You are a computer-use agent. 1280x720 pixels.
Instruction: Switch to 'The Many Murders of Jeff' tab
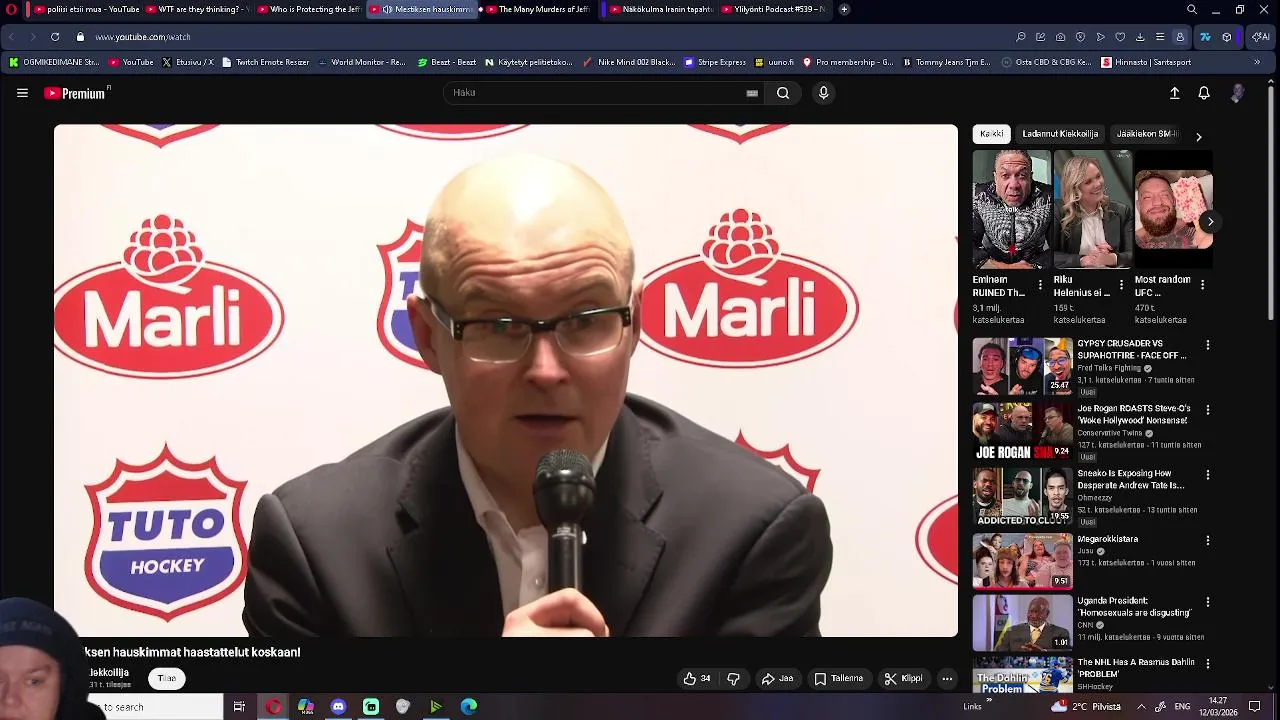pos(538,9)
